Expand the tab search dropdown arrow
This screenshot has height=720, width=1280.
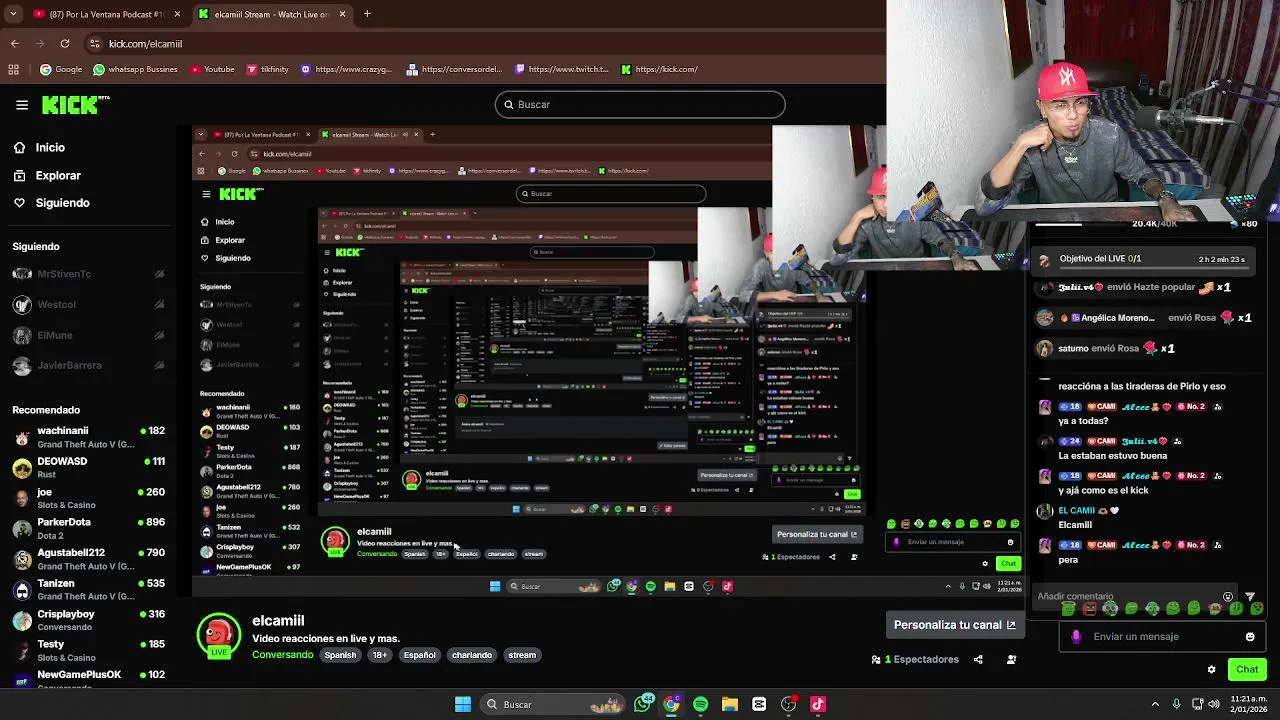click(12, 14)
